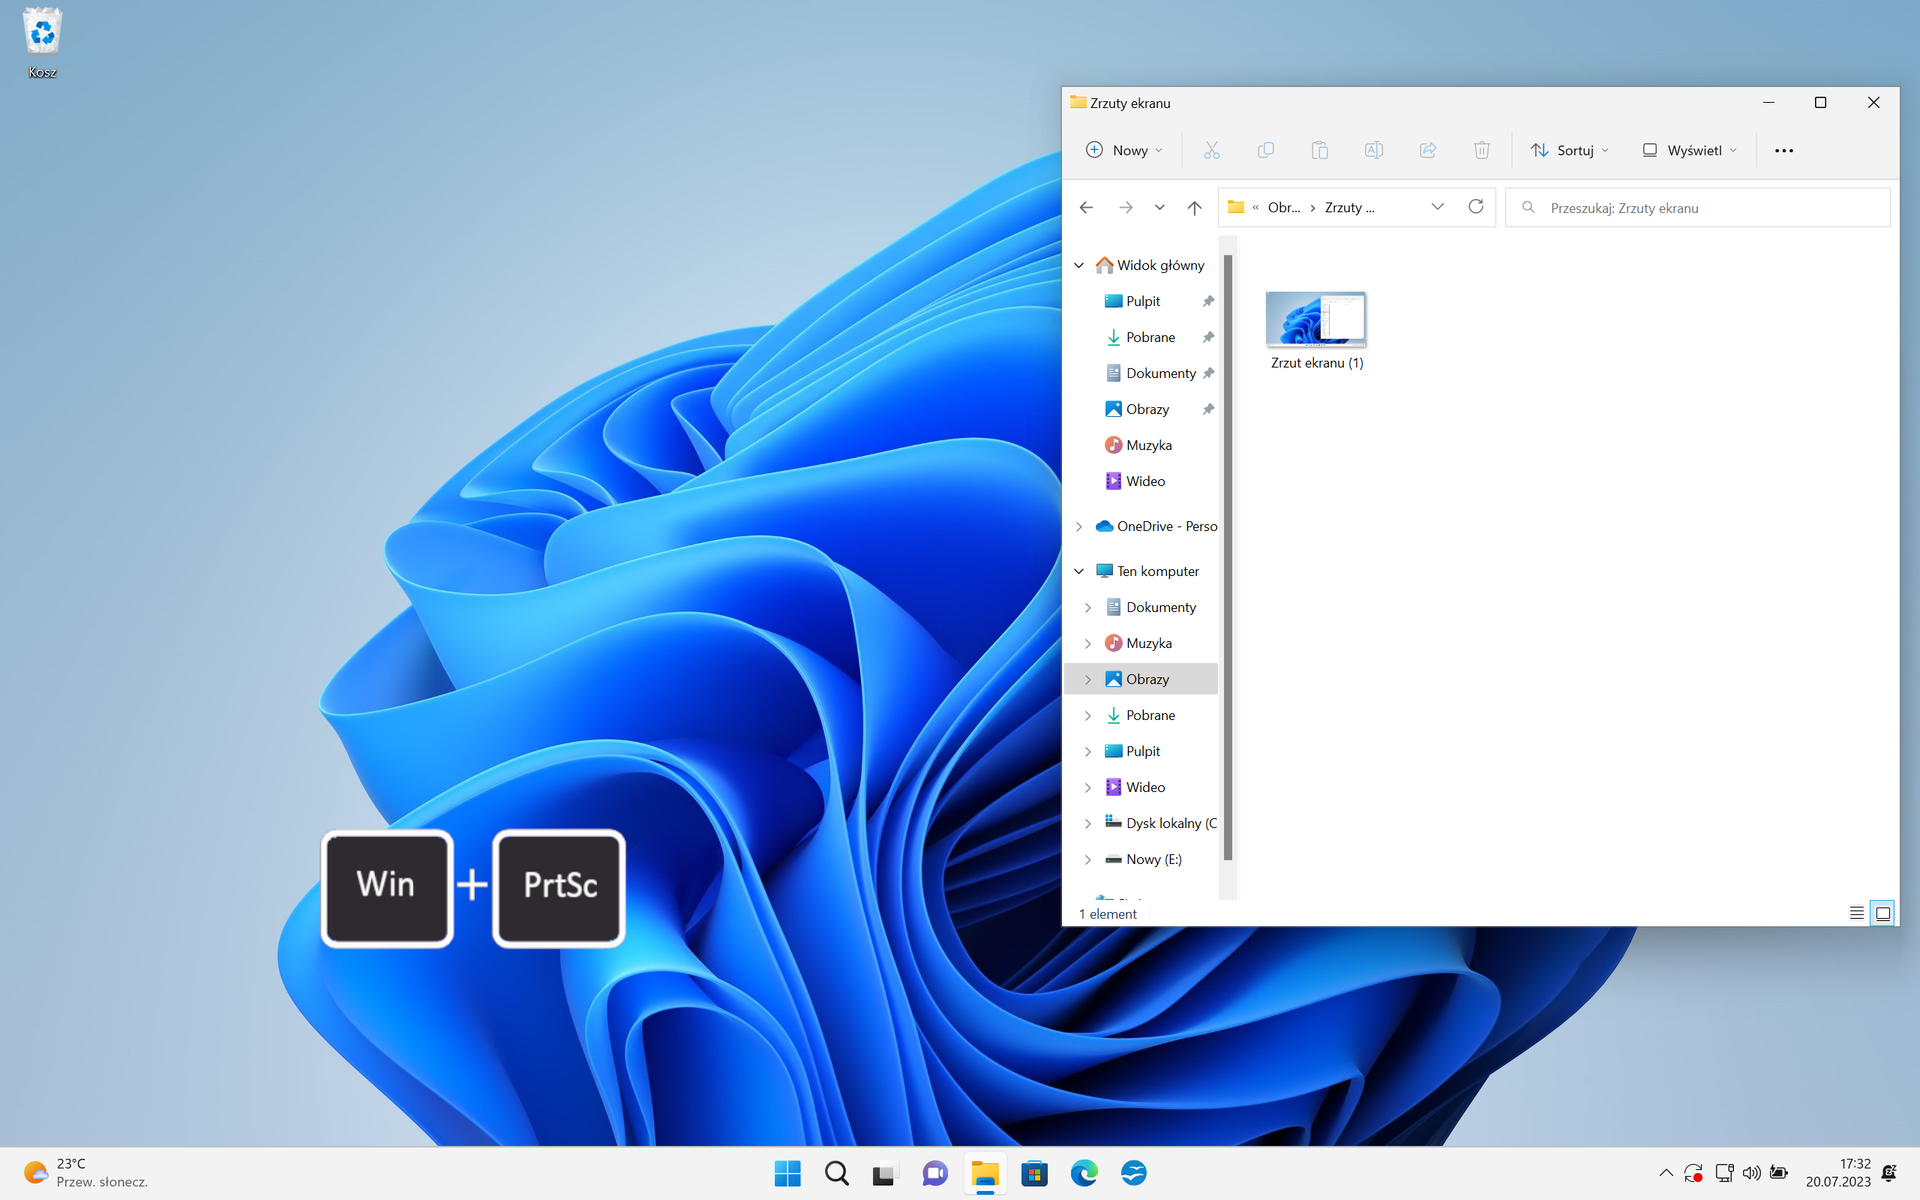Collapse the Ten komputer section
The height and width of the screenshot is (1200, 1920).
click(1079, 570)
